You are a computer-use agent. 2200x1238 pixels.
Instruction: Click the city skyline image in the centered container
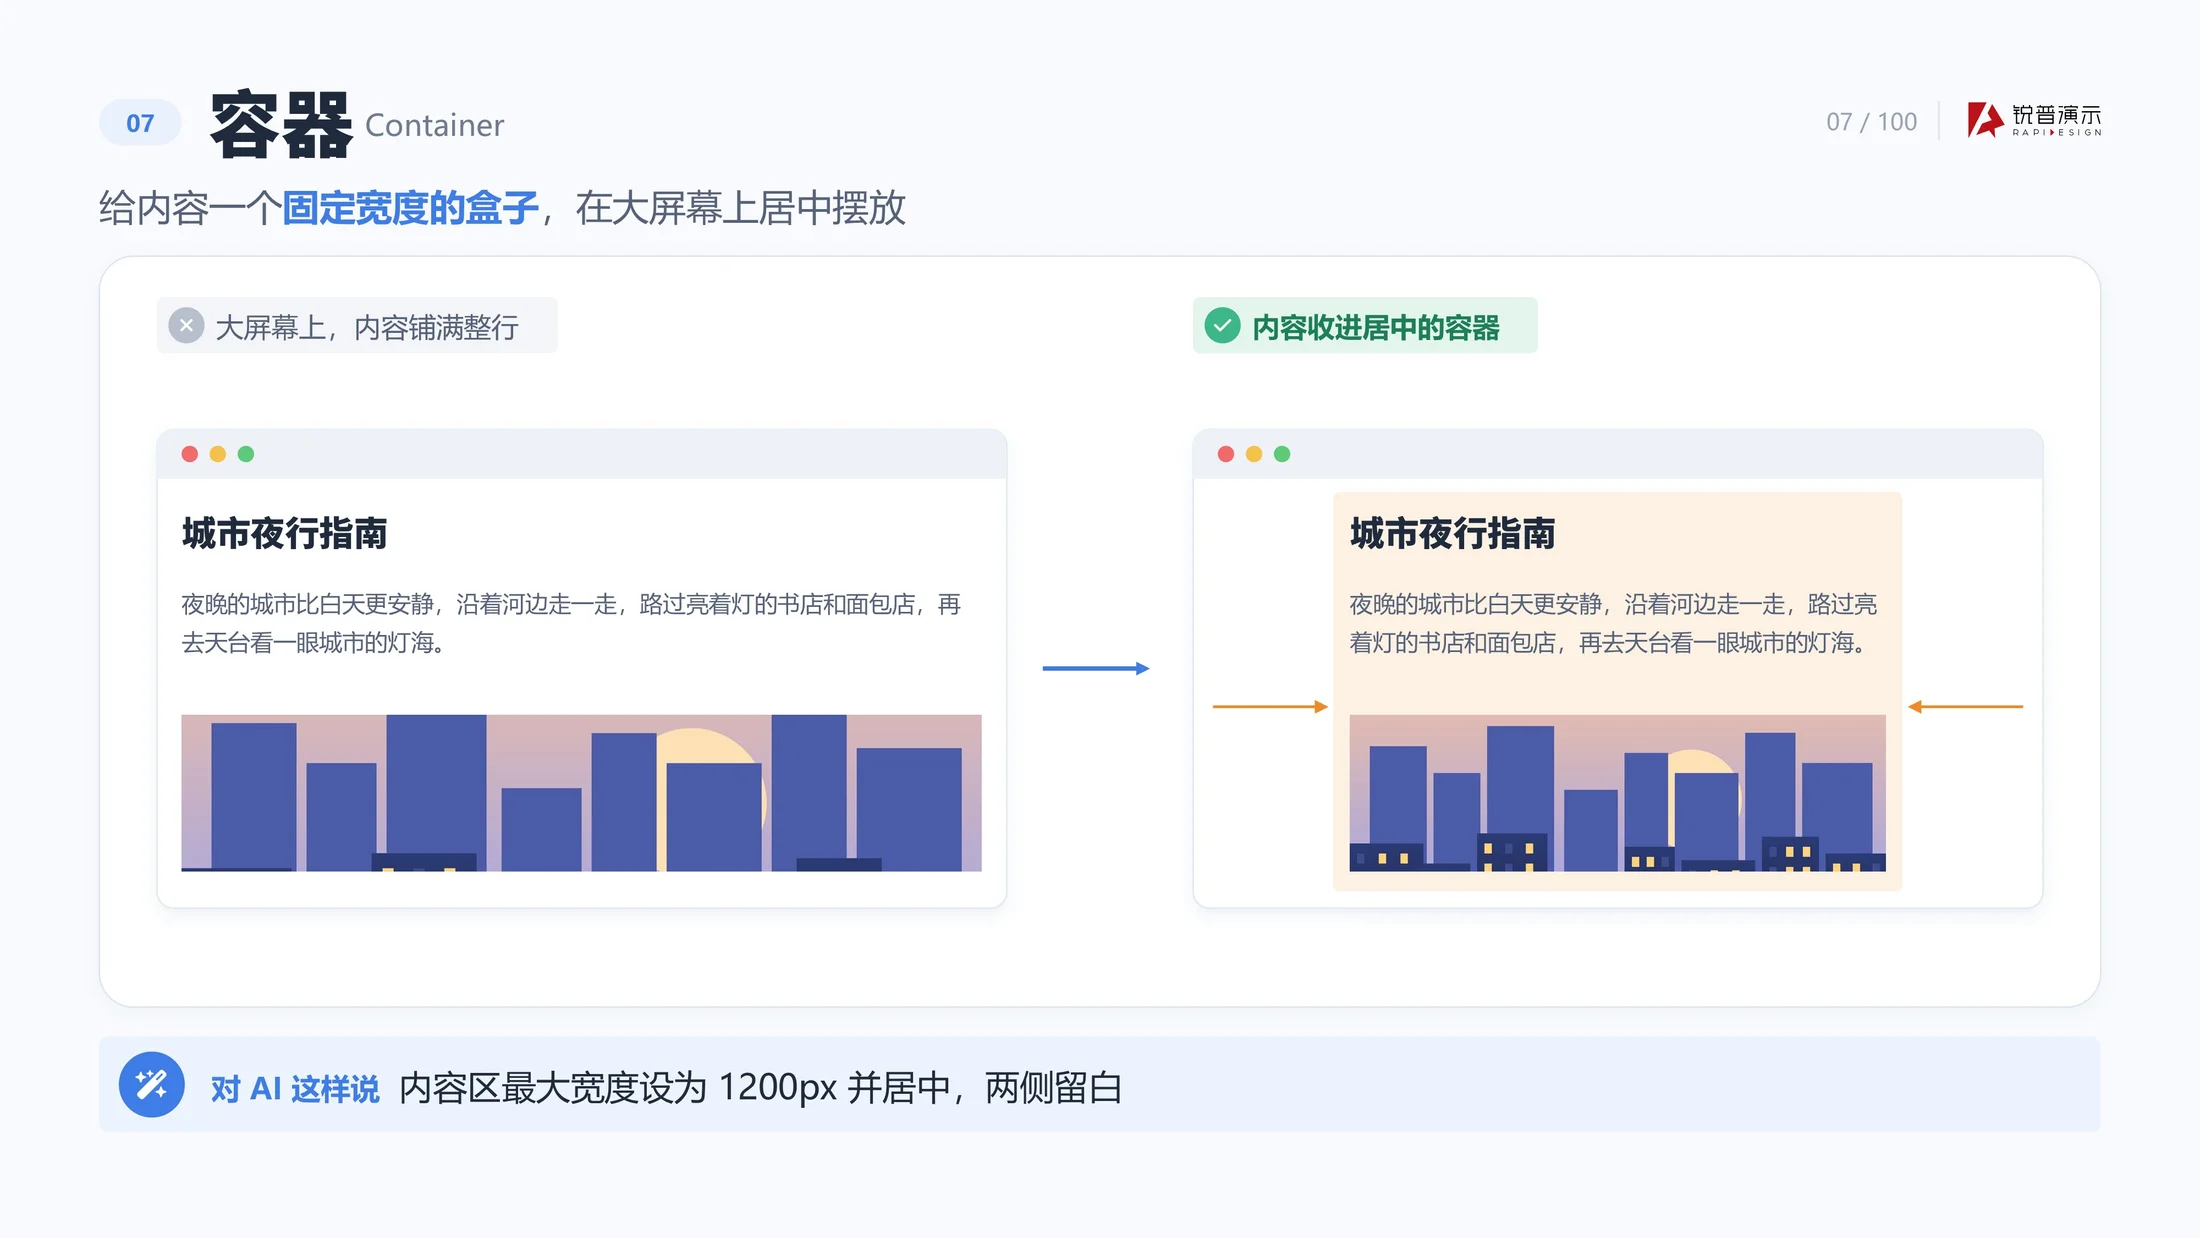(1617, 793)
